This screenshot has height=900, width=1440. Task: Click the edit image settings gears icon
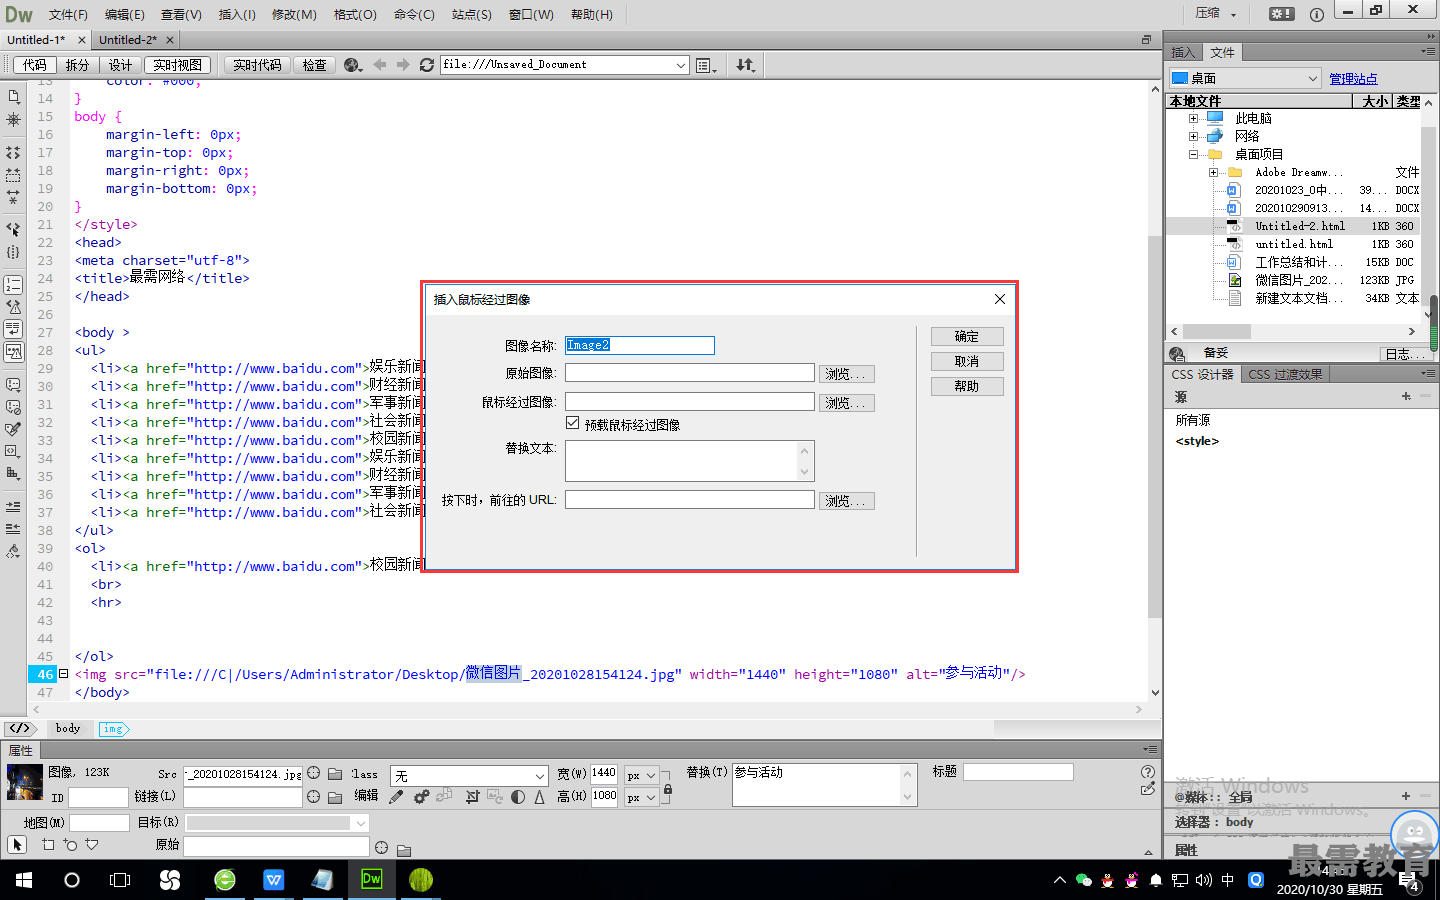click(x=421, y=797)
